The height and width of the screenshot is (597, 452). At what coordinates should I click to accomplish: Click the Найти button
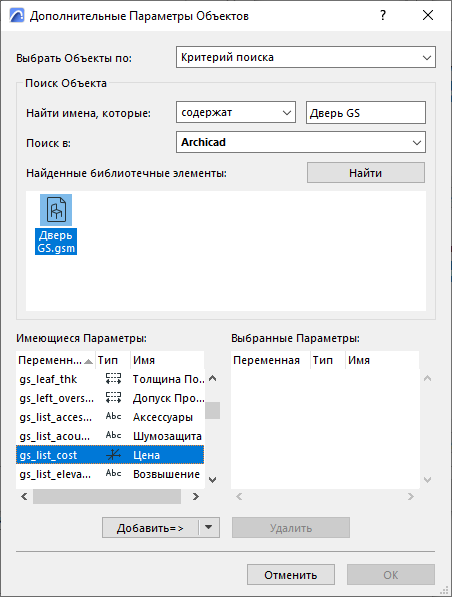[x=366, y=173]
